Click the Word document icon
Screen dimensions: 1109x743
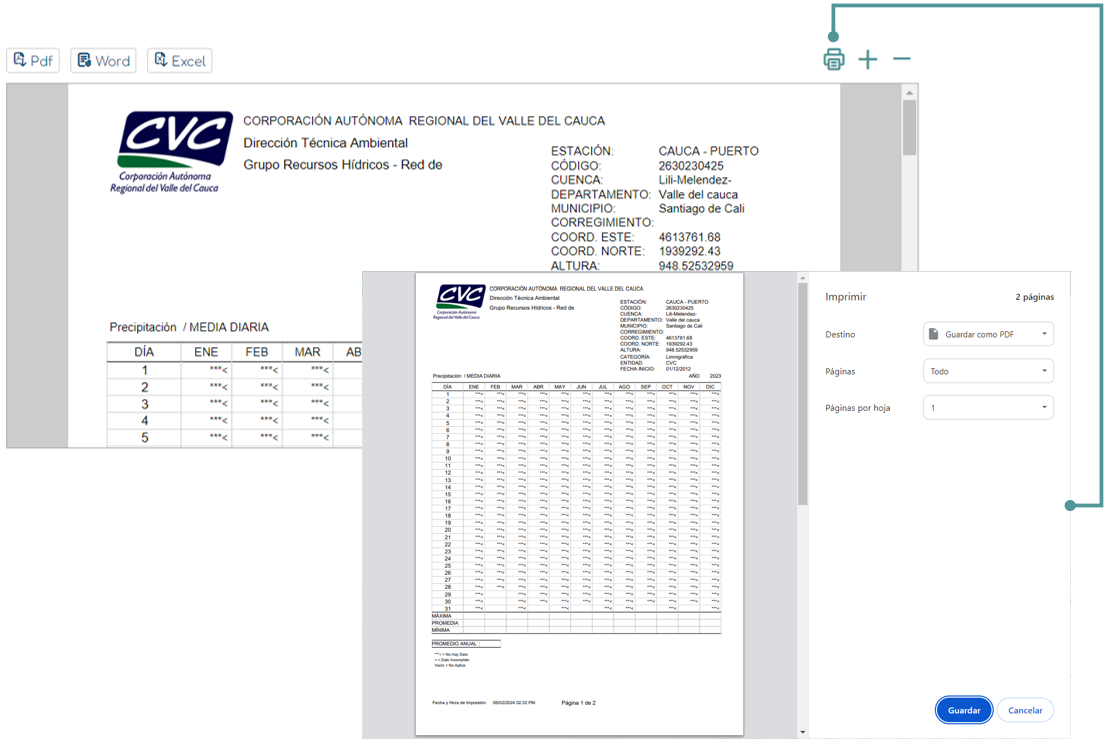pos(84,60)
